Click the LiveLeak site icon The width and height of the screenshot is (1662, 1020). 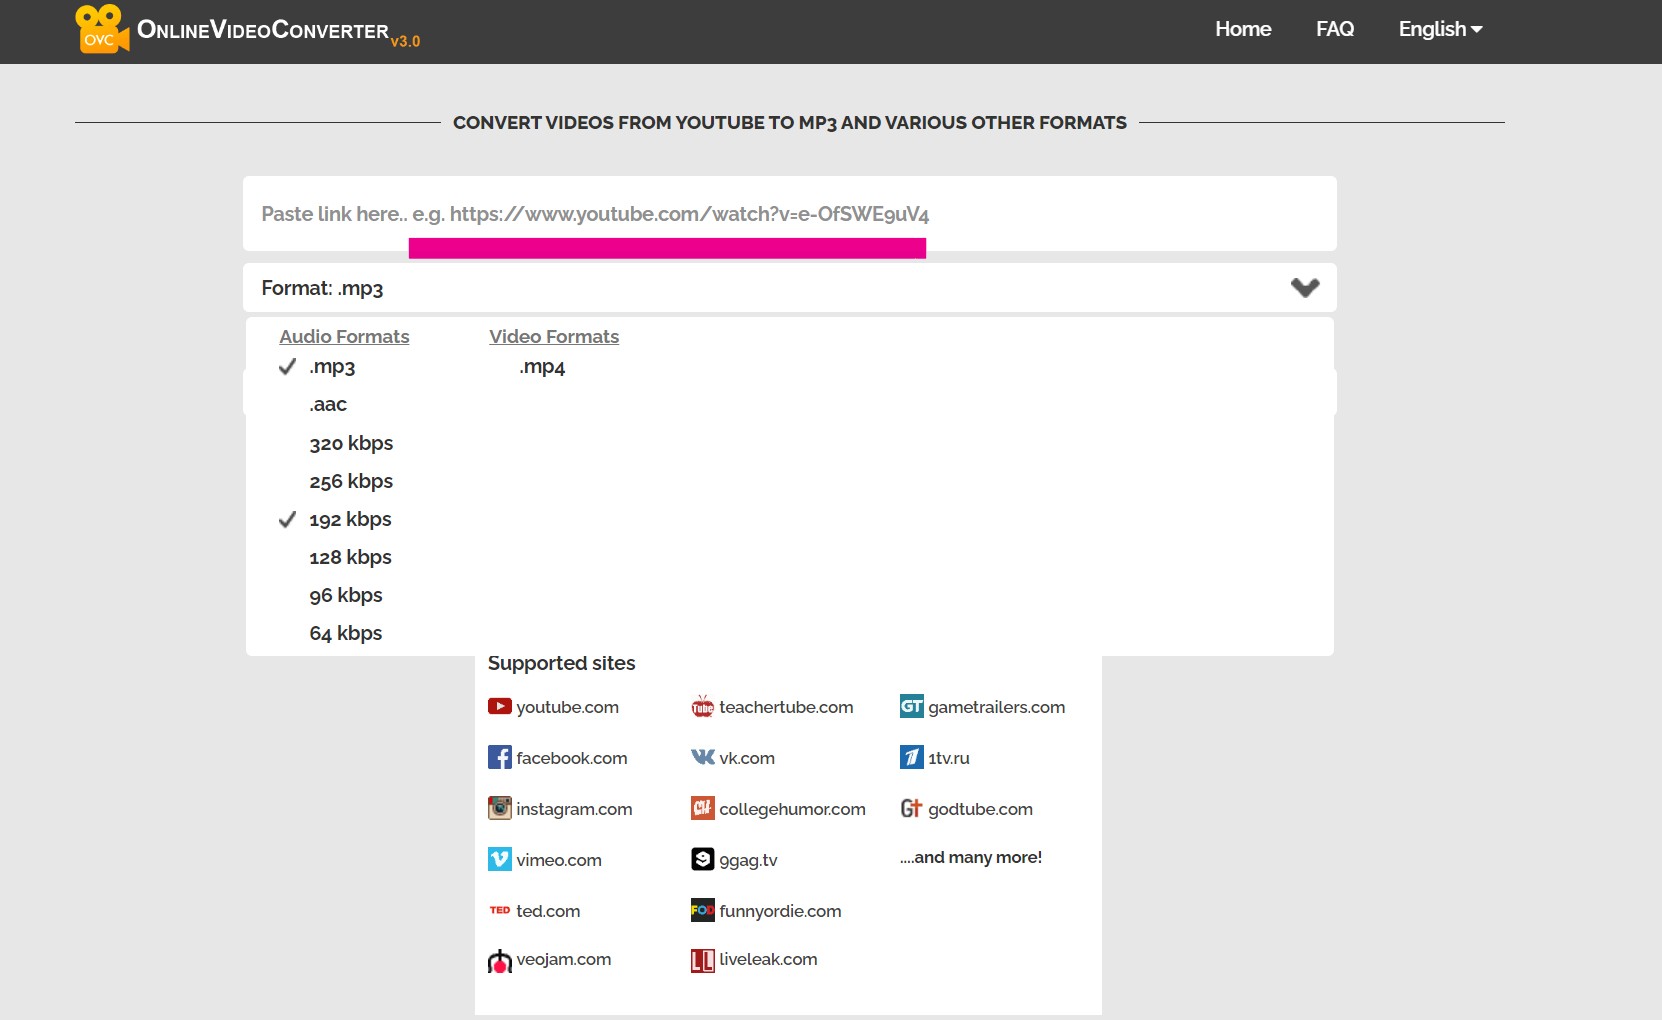click(x=704, y=960)
